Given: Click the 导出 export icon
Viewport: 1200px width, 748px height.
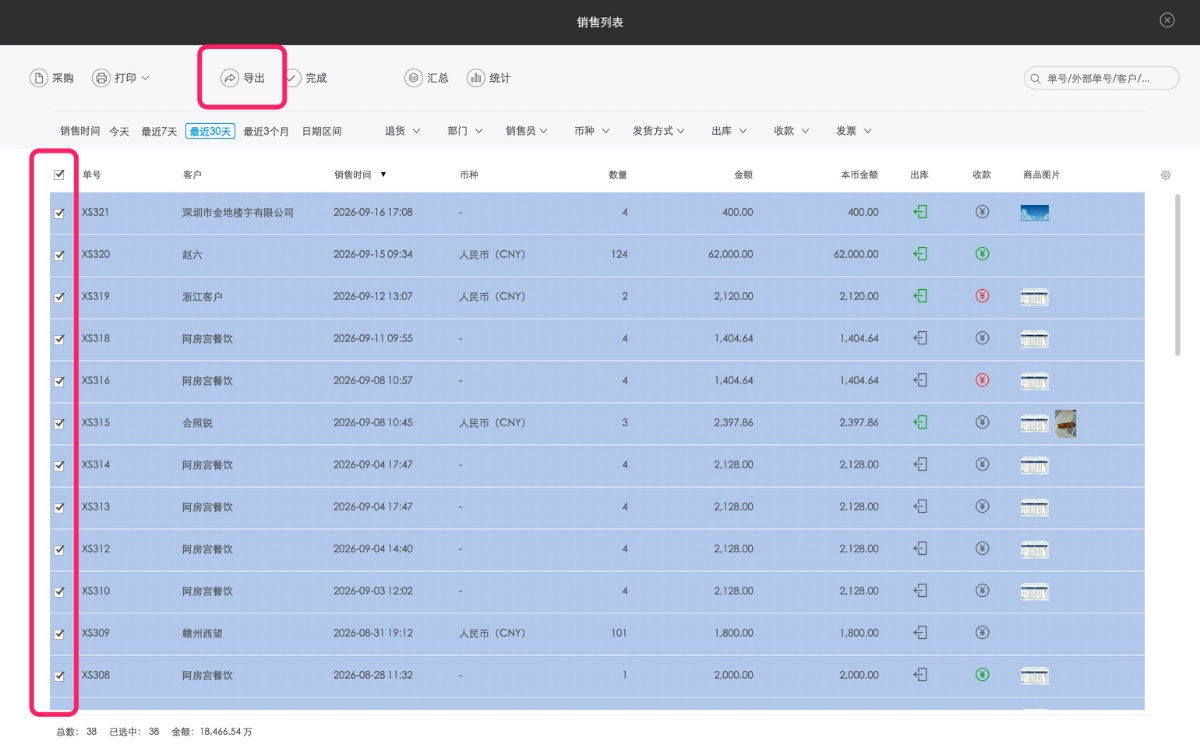Looking at the screenshot, I should [230, 78].
